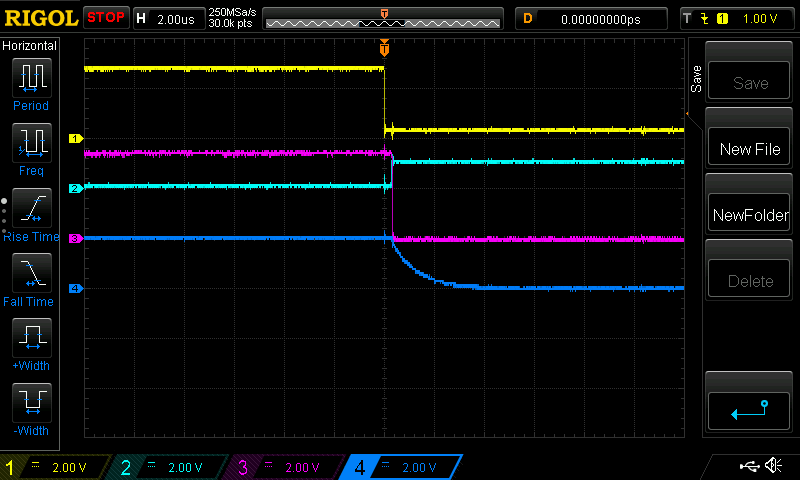Click the cyan channel 2 ground marker
Image resolution: width=800 pixels, height=480 pixels.
76,189
